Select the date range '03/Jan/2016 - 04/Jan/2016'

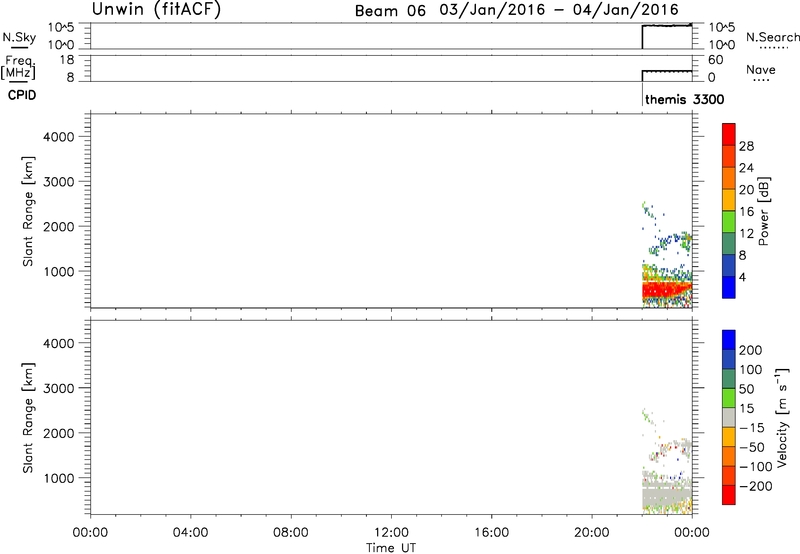pyautogui.click(x=559, y=10)
